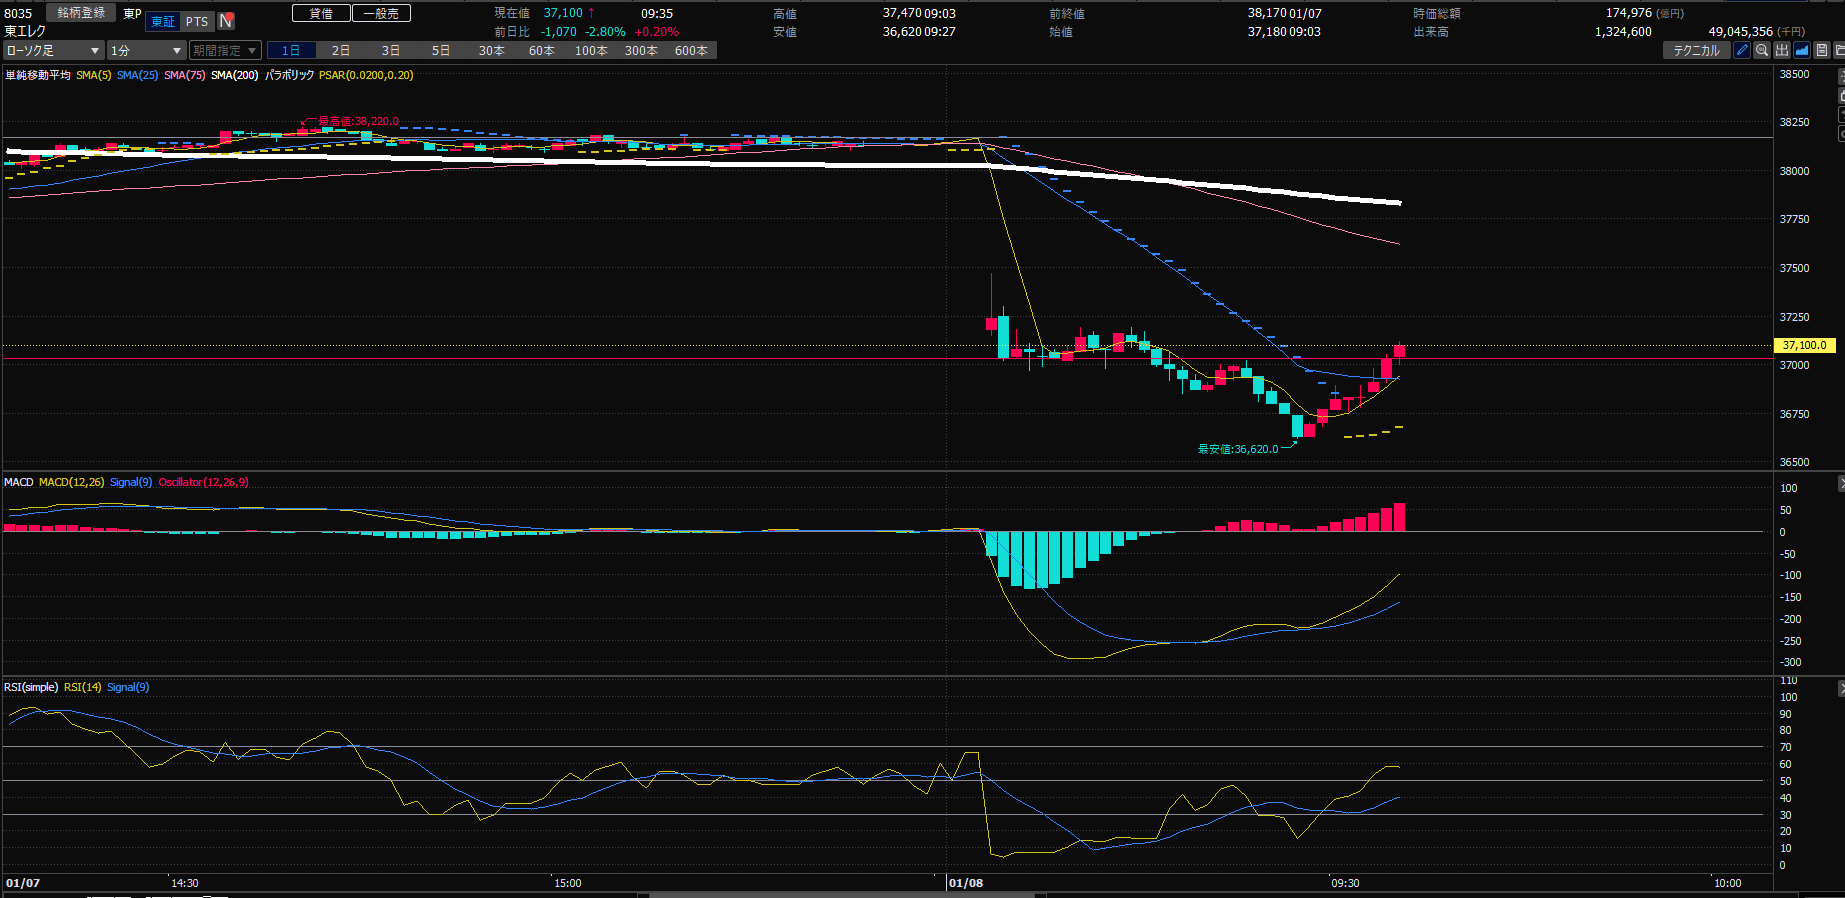Image resolution: width=1845 pixels, height=898 pixels.
Task: Click the magnifier zoom icon
Action: (x=1762, y=50)
